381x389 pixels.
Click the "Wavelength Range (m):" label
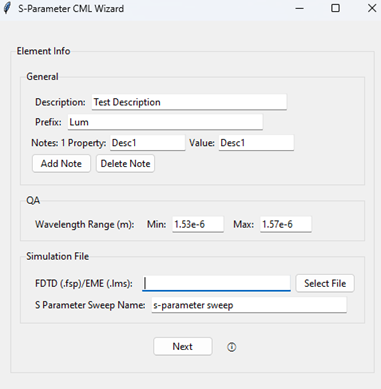pyautogui.click(x=85, y=224)
